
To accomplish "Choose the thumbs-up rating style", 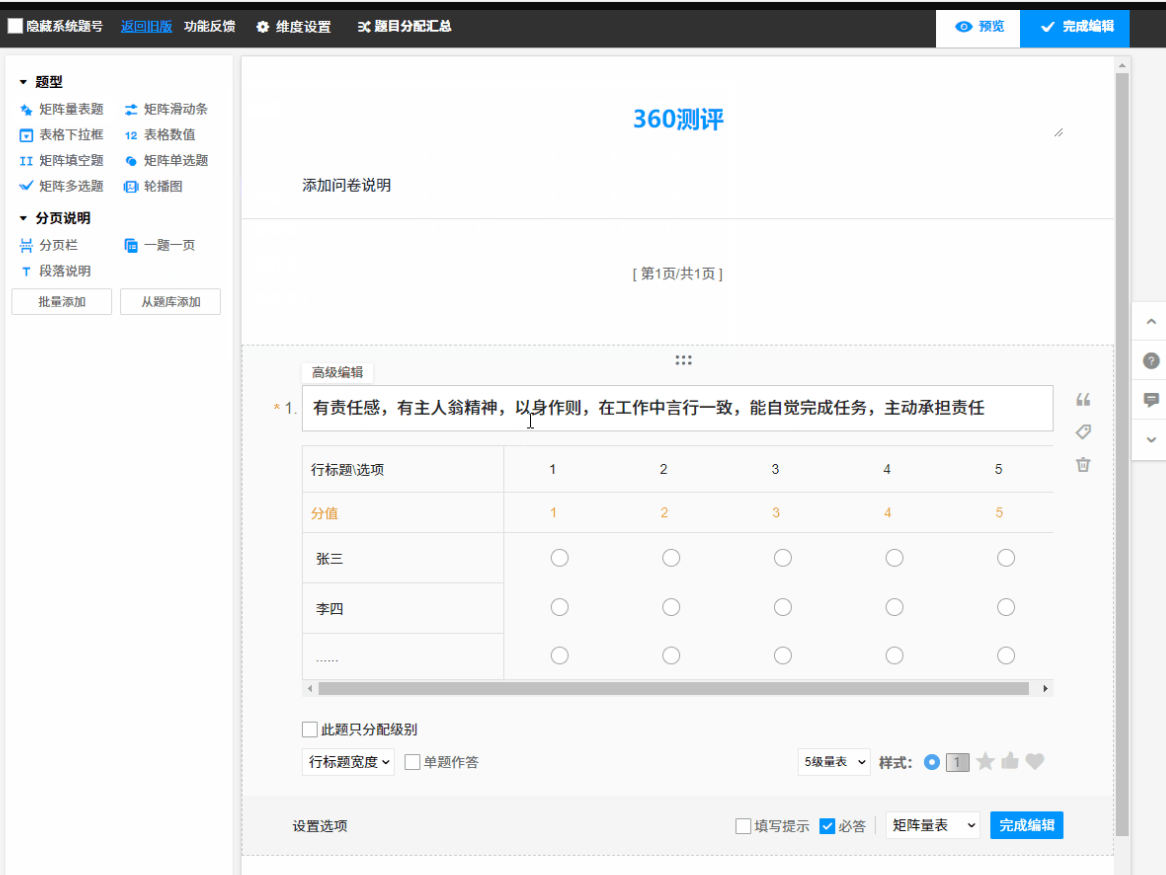I will pos(1010,761).
